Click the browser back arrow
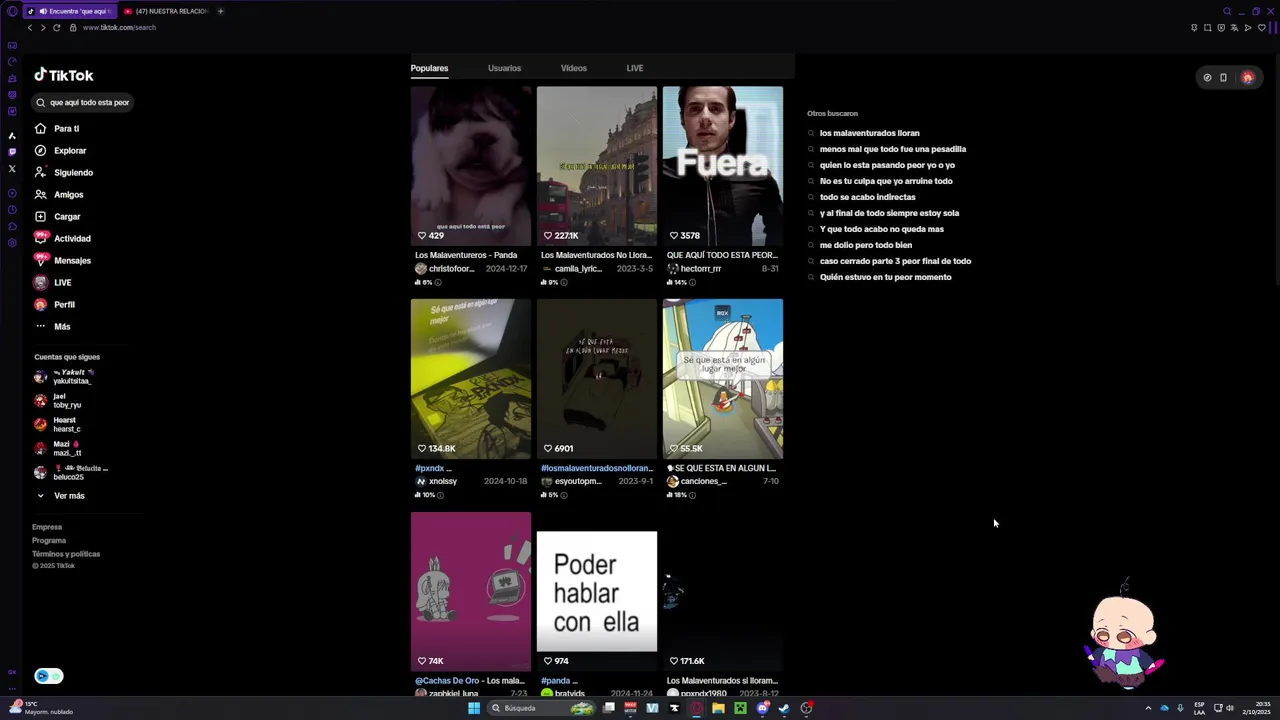 [30, 27]
